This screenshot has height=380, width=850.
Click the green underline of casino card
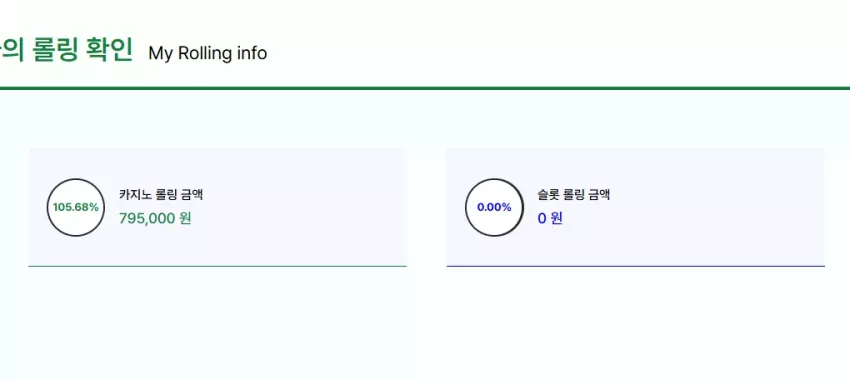tap(217, 266)
